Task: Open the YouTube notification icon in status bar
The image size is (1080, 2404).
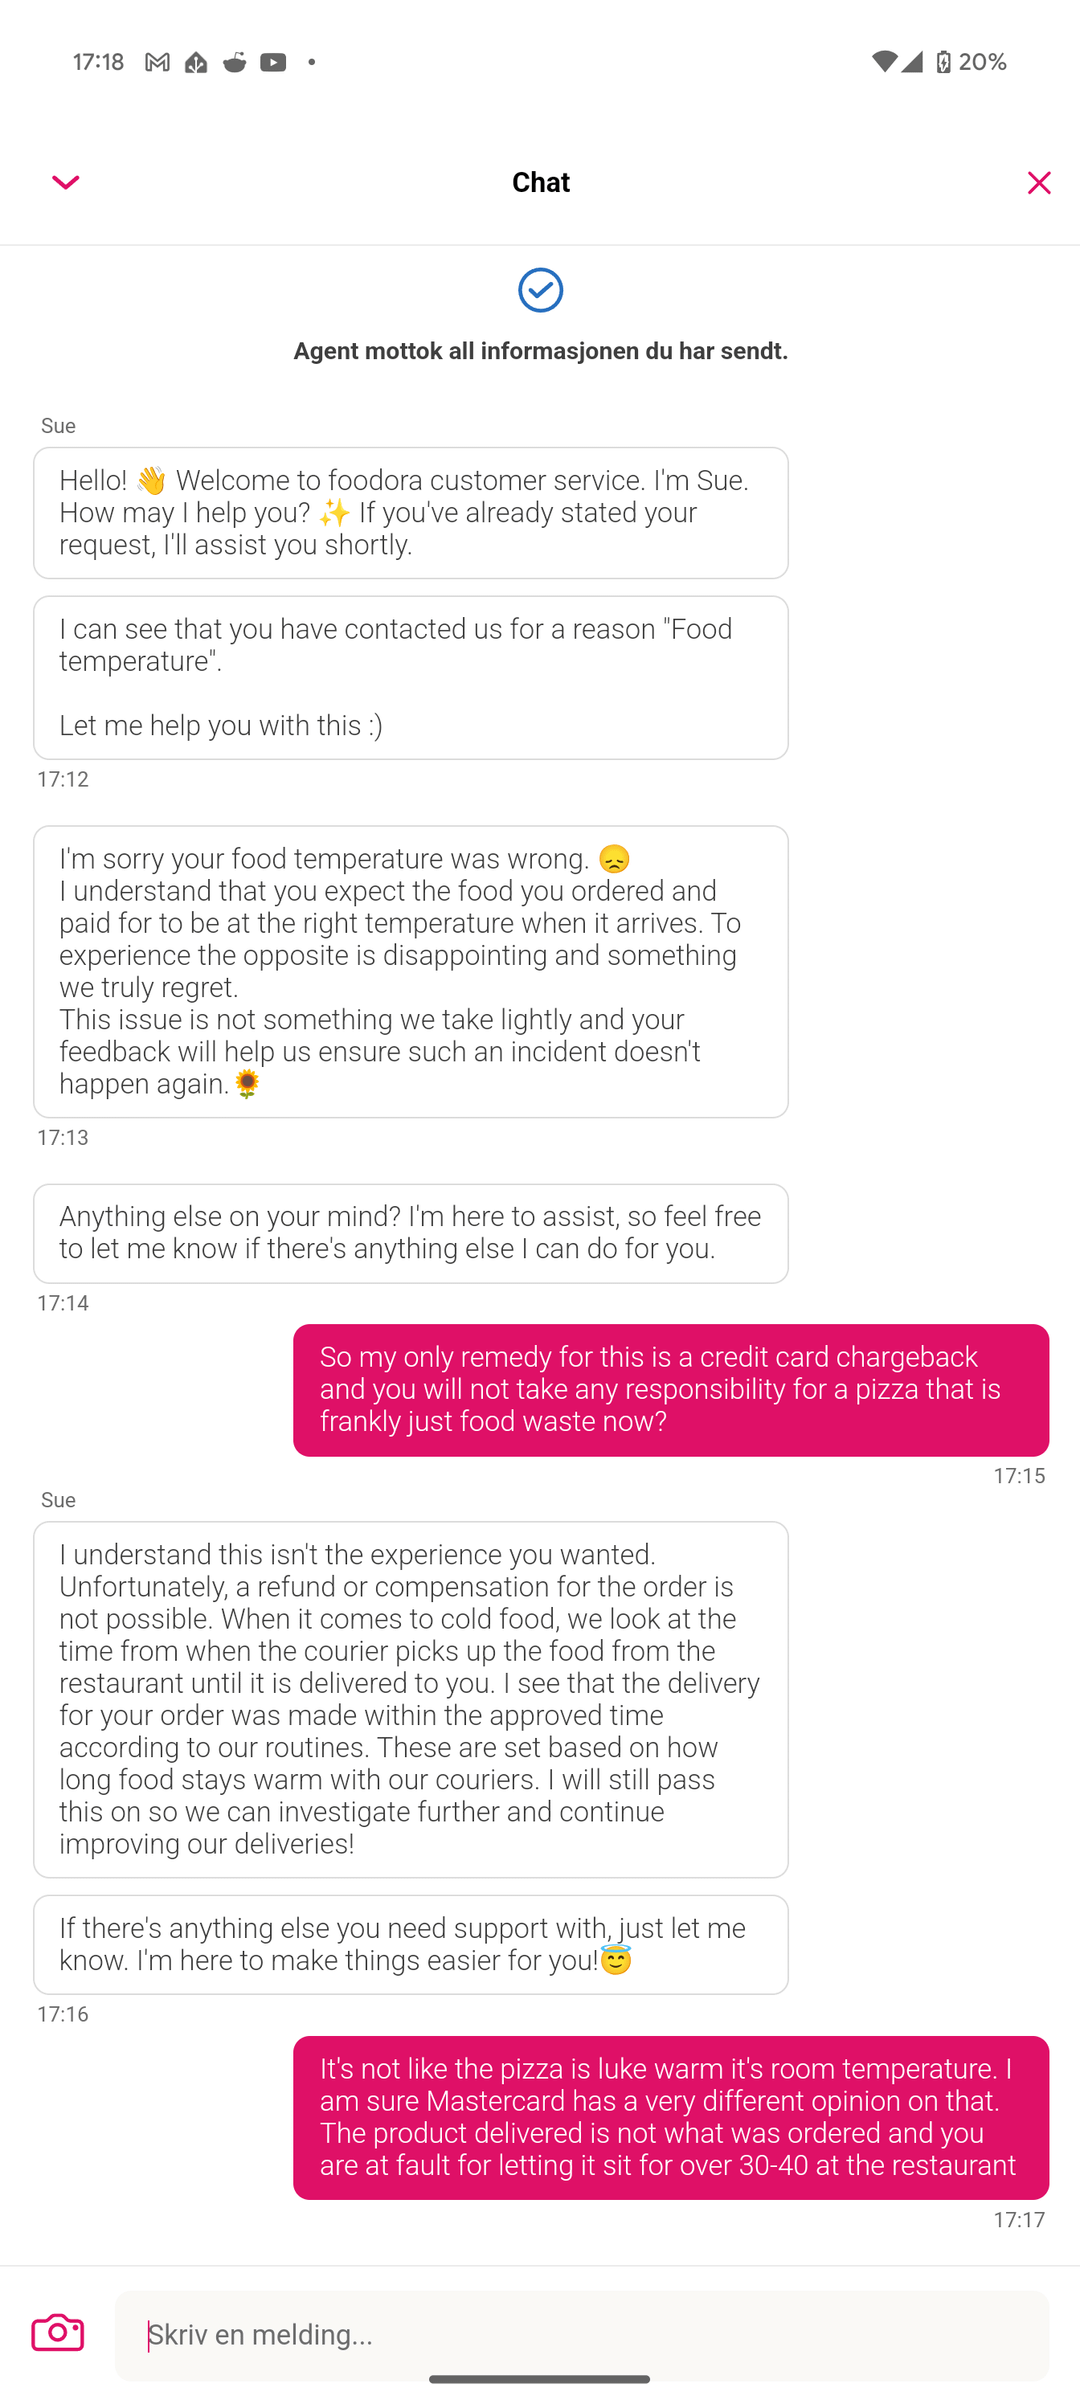Action: tap(273, 62)
